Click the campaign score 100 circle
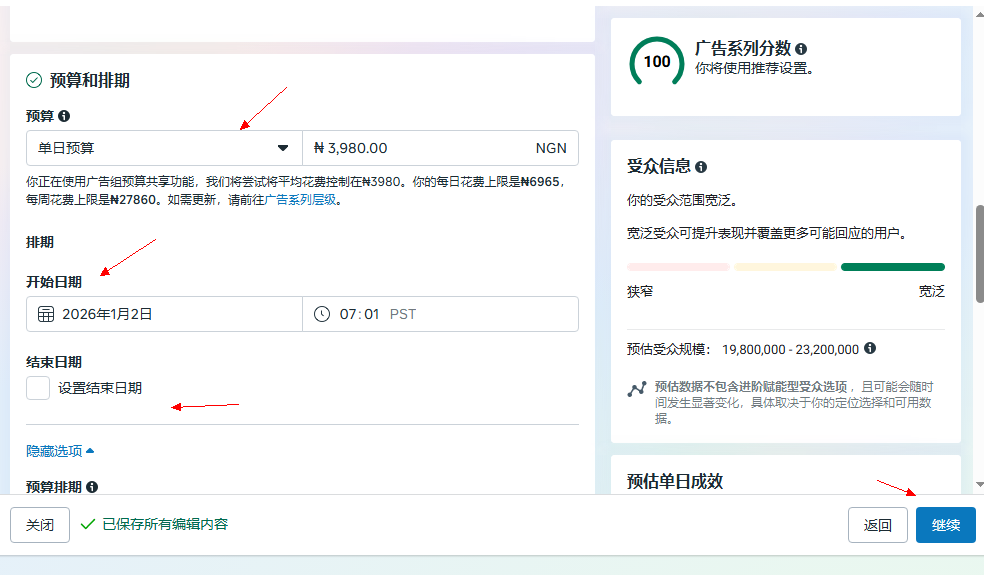The image size is (984, 575). point(657,62)
